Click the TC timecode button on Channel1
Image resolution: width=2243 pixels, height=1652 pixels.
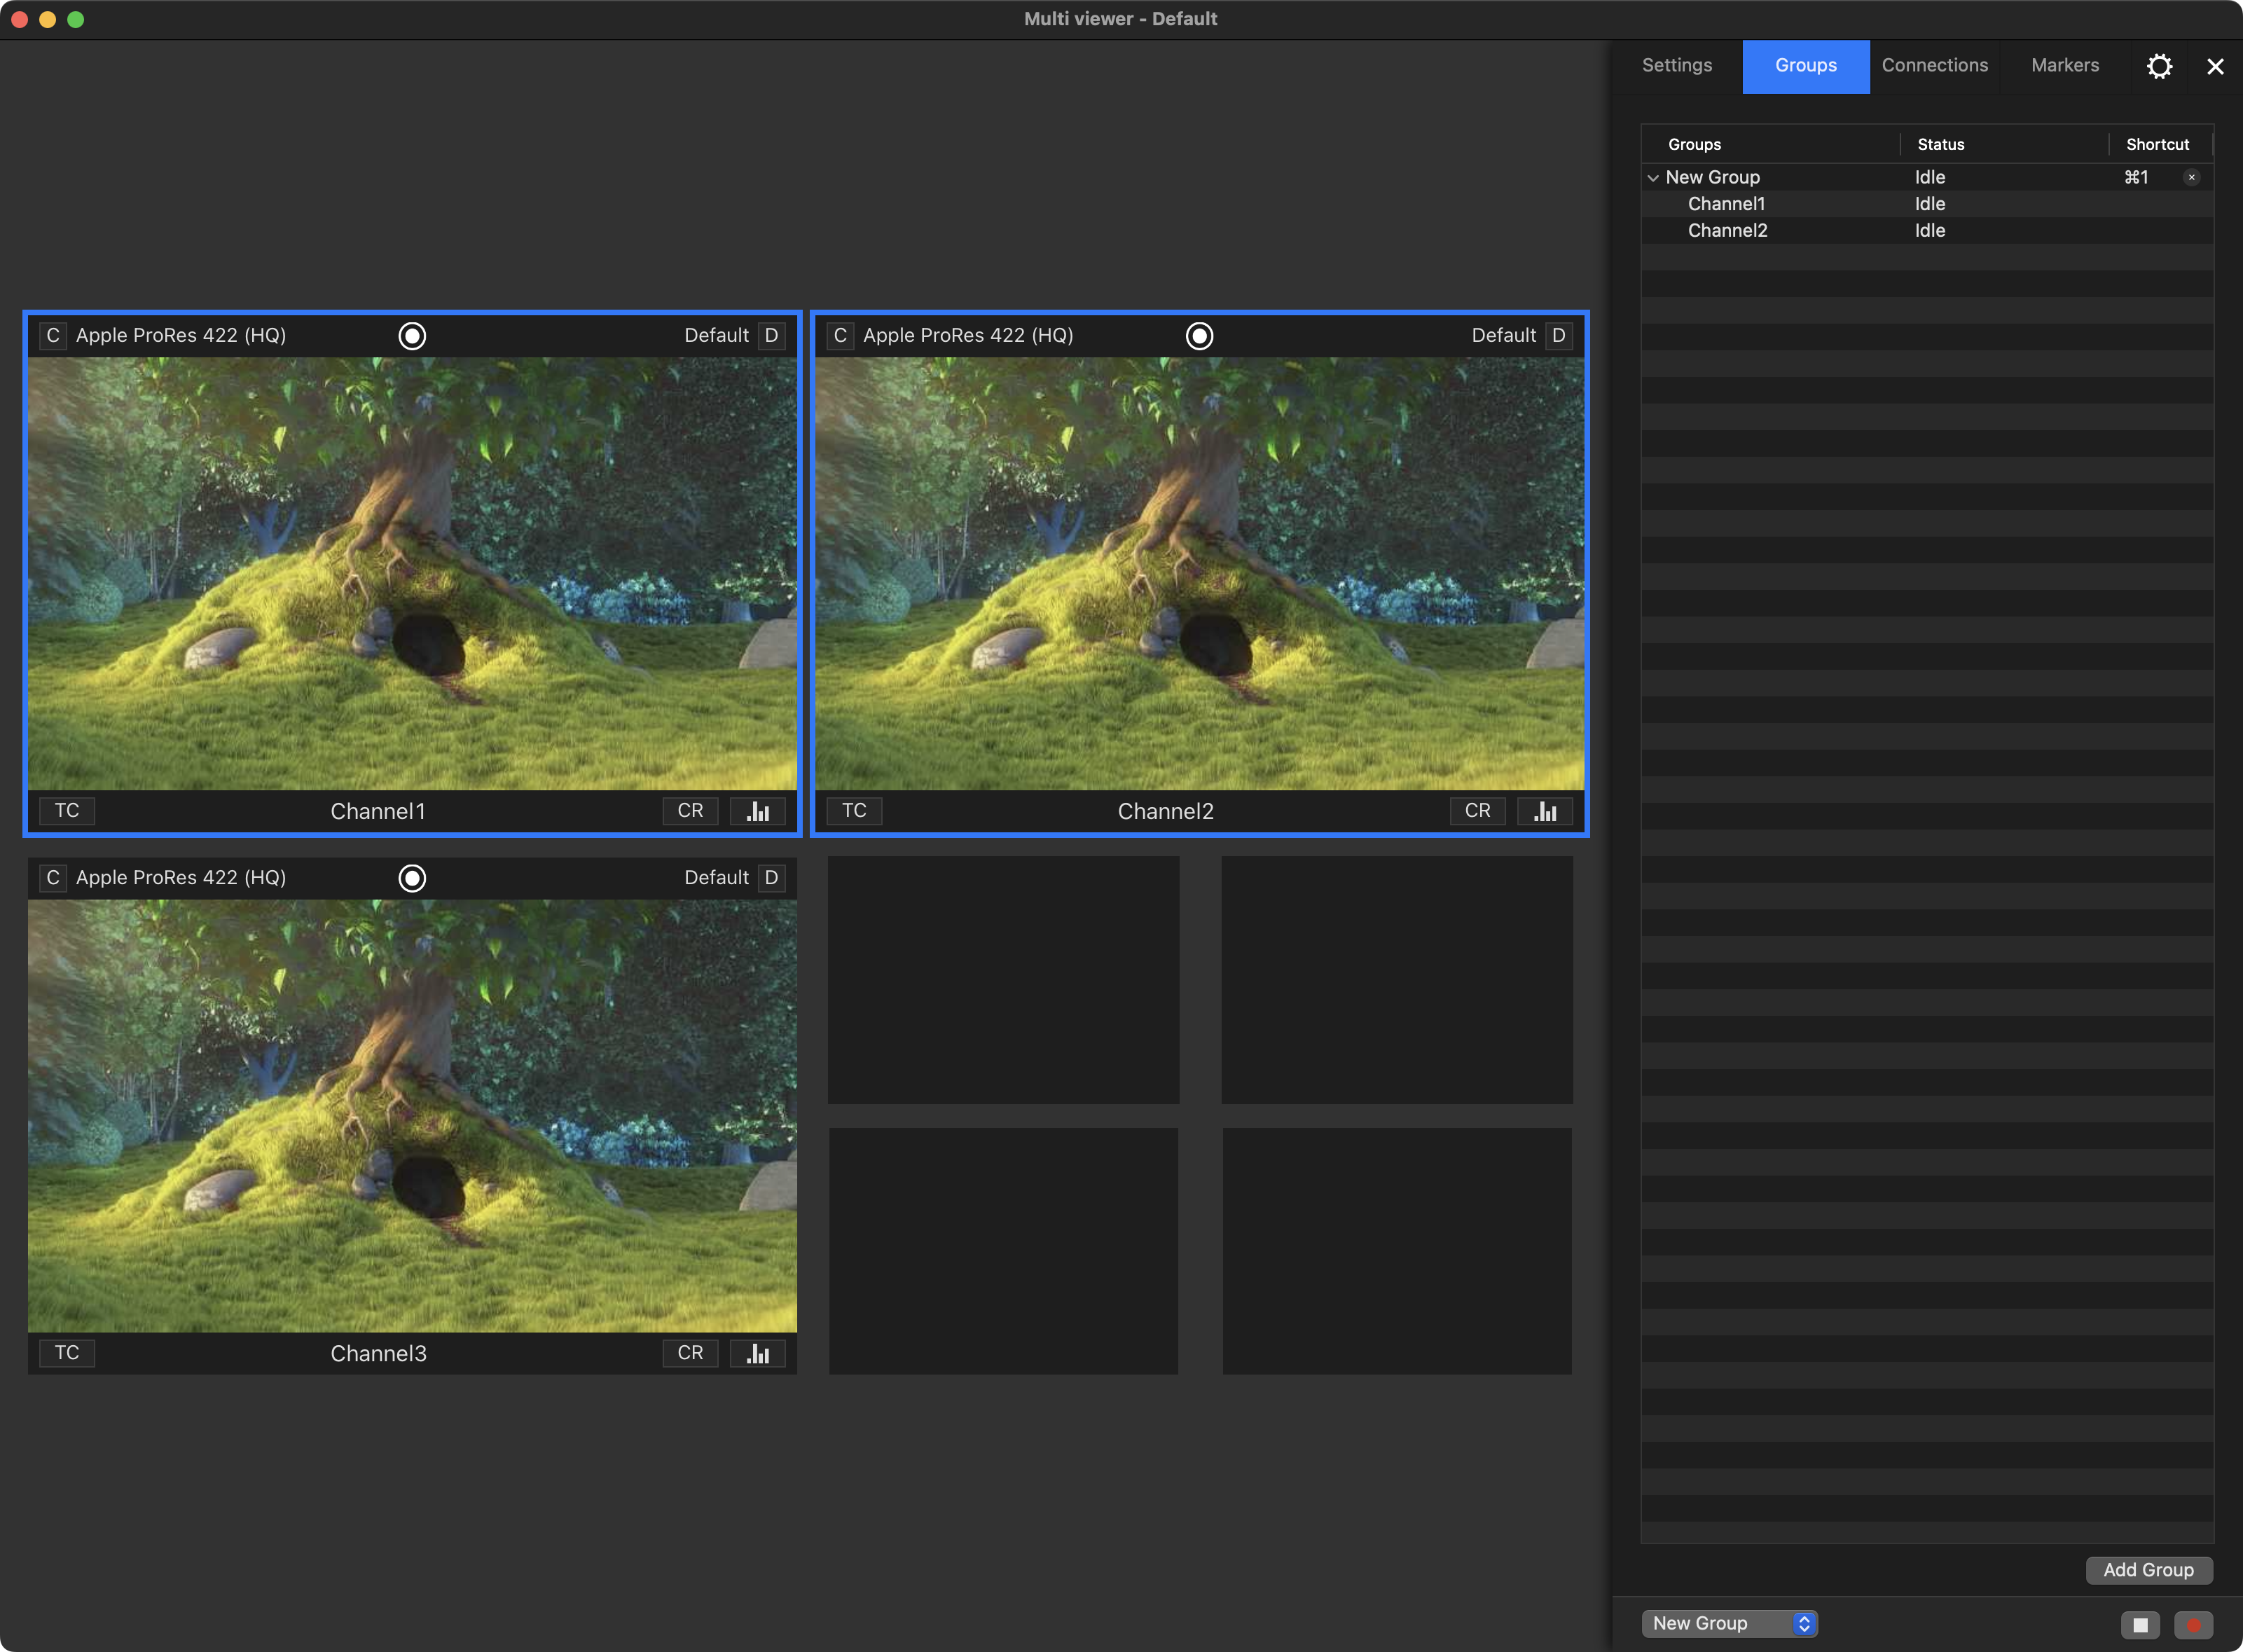click(67, 811)
